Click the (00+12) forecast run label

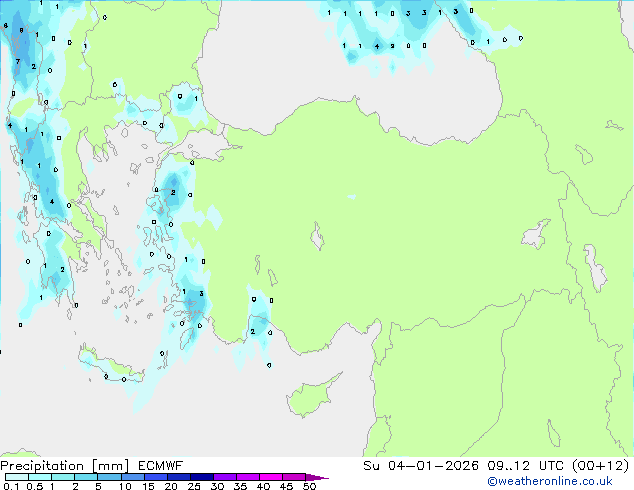pyautogui.click(x=596, y=465)
